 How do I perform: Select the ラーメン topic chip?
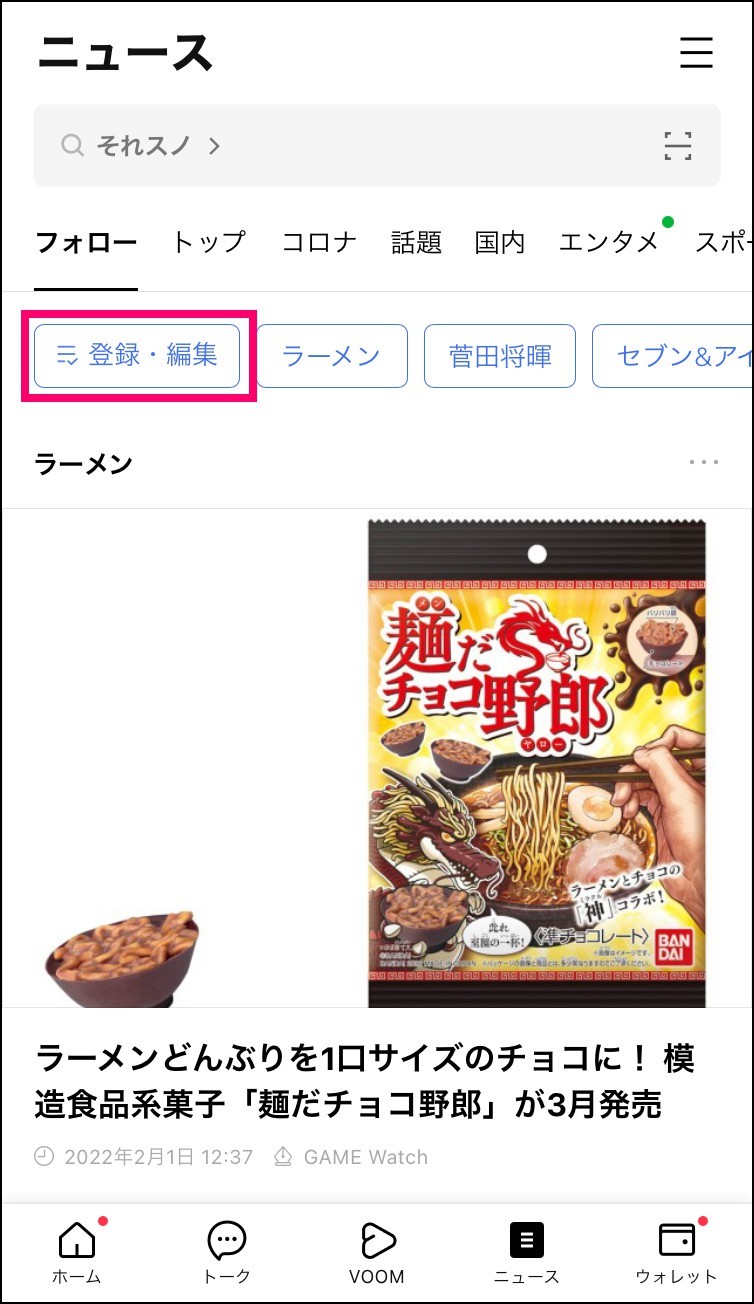[331, 356]
